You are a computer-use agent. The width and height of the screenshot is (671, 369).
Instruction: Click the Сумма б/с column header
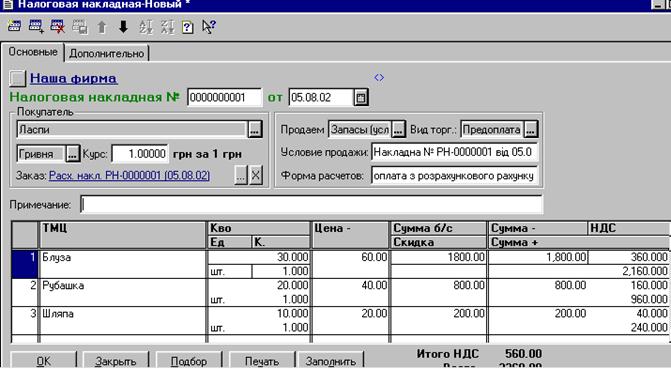[439, 228]
